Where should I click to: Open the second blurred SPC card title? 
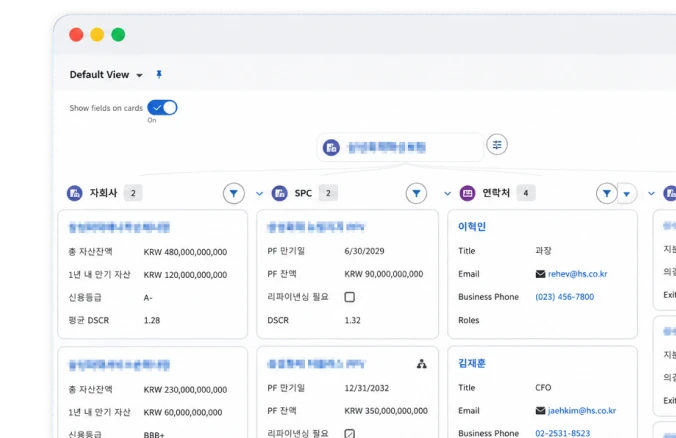tap(316, 364)
